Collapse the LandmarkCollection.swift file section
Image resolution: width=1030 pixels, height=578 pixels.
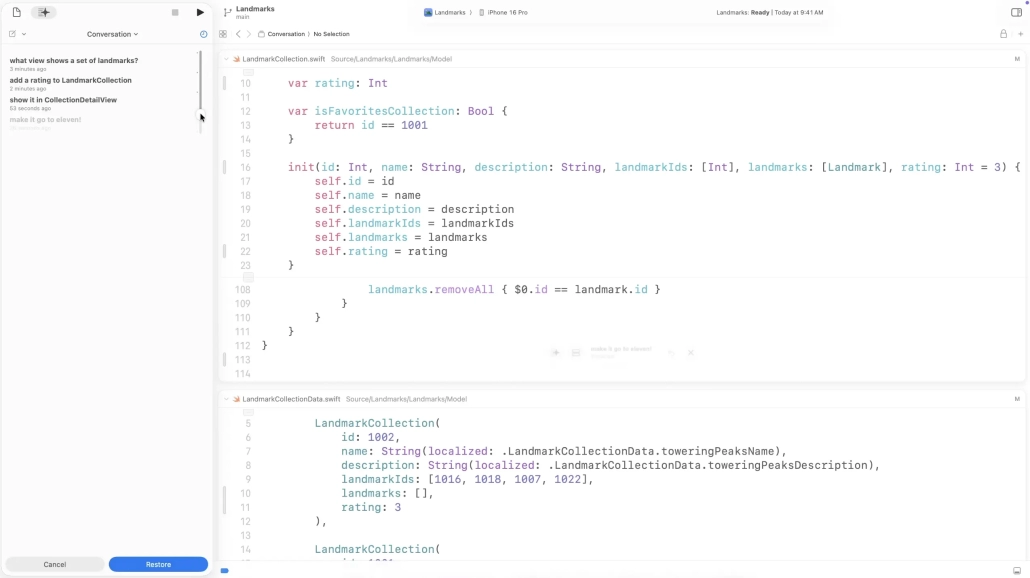click(227, 59)
